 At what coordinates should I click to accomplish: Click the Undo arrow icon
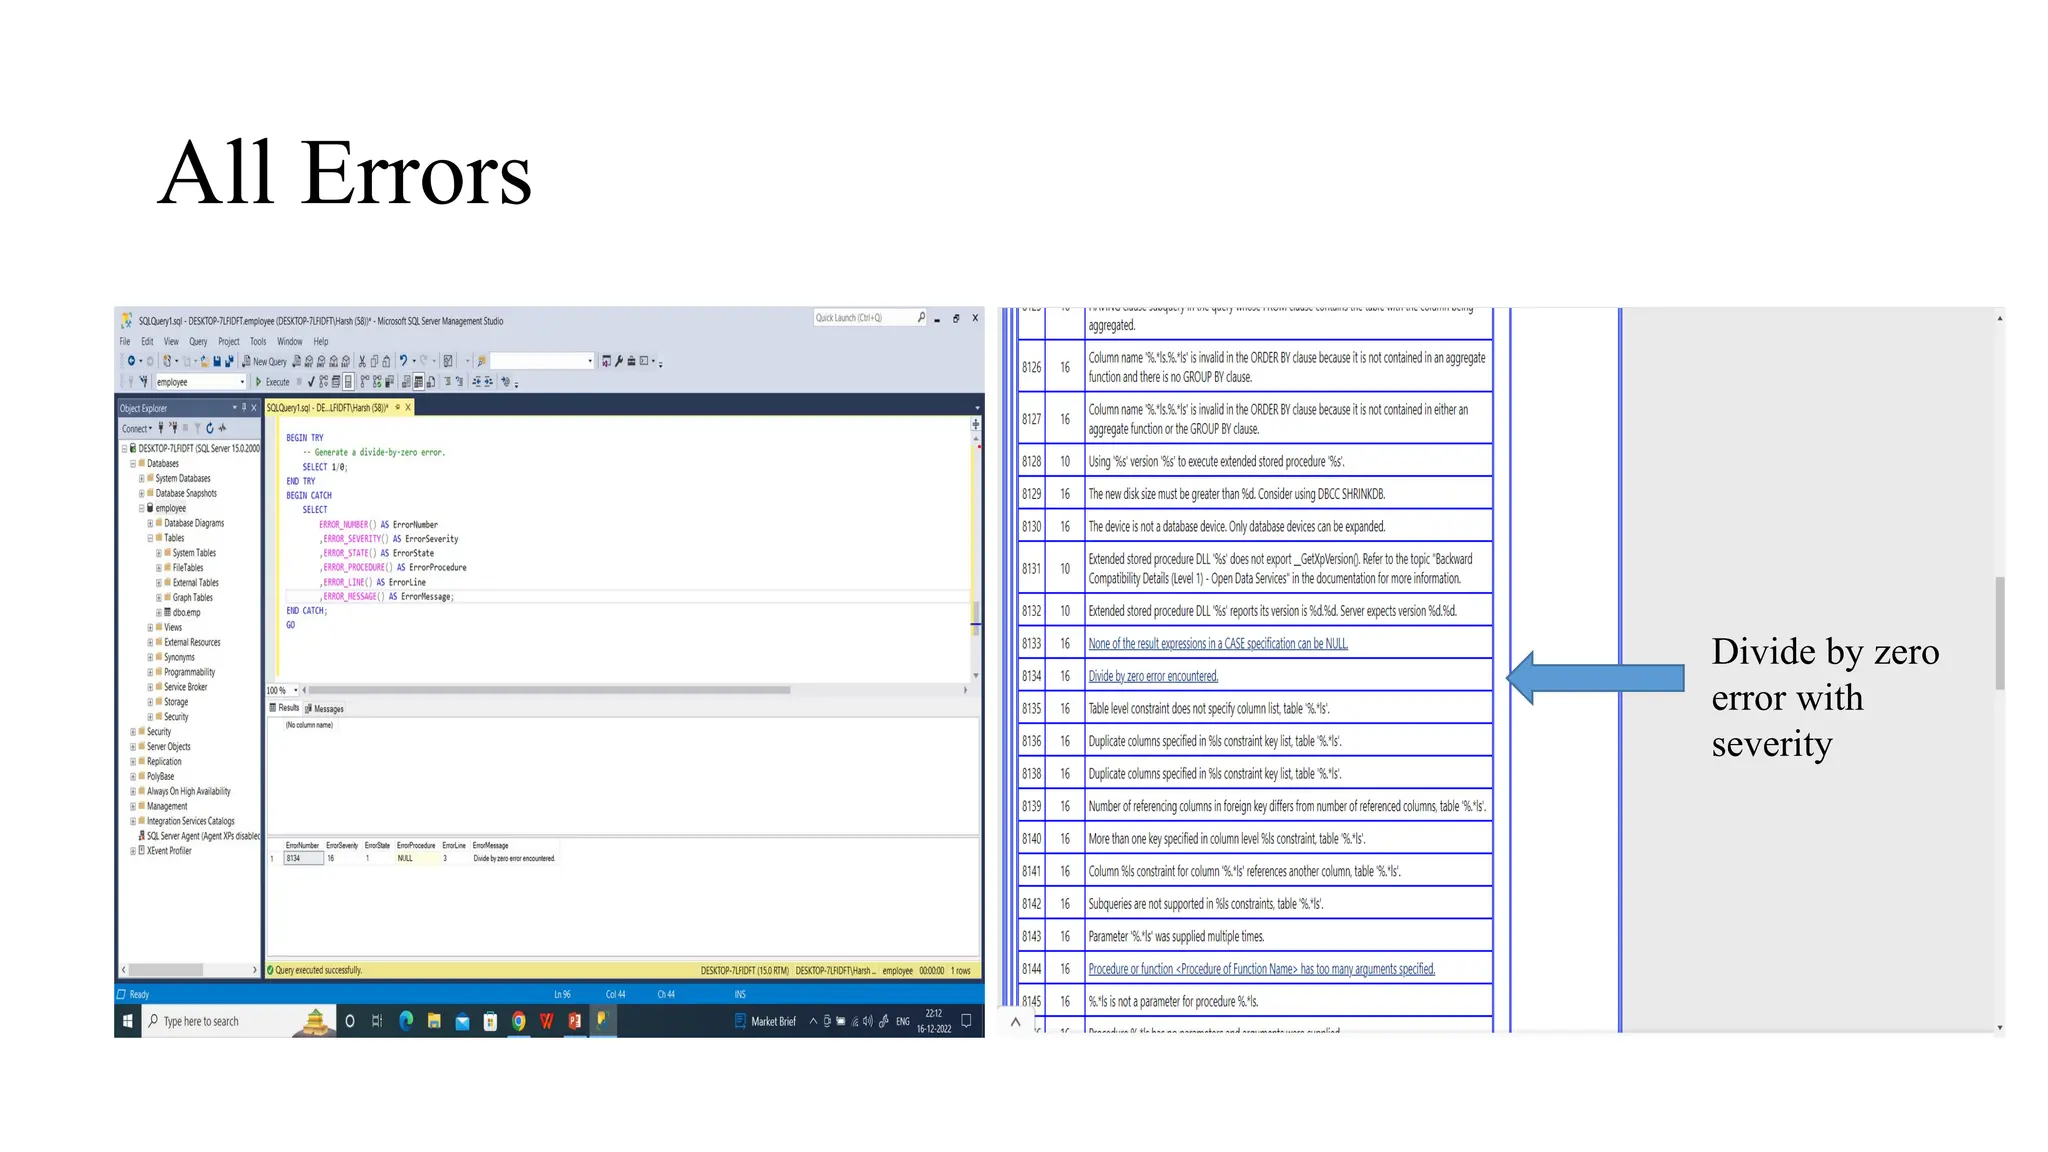403,361
